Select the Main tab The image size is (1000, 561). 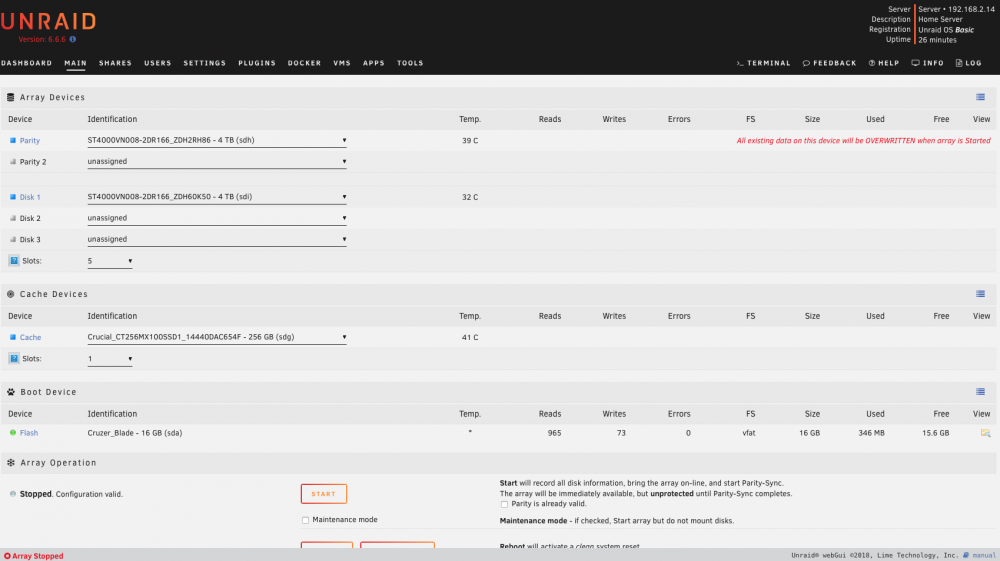pos(75,63)
